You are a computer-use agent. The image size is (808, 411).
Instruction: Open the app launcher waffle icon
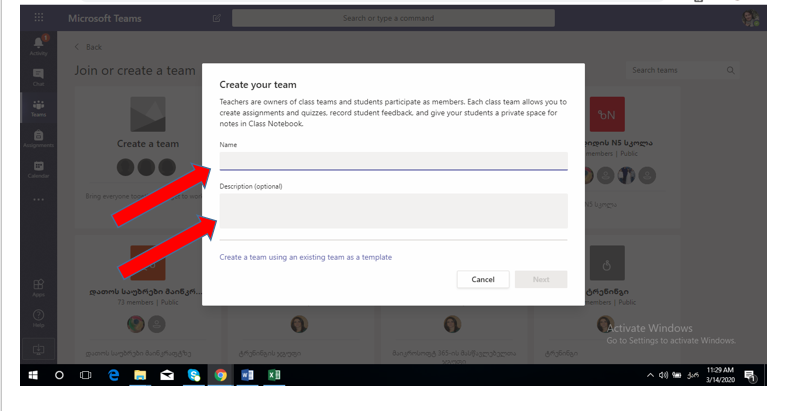[39, 18]
